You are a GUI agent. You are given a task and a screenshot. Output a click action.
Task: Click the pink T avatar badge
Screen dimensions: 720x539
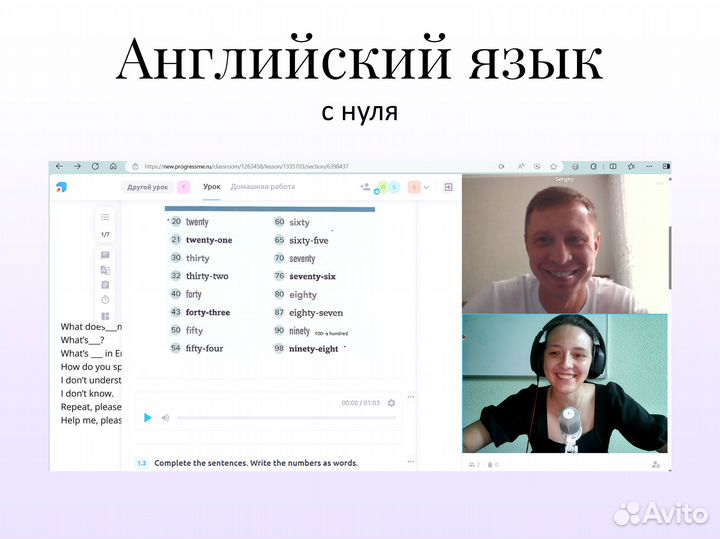tap(183, 187)
